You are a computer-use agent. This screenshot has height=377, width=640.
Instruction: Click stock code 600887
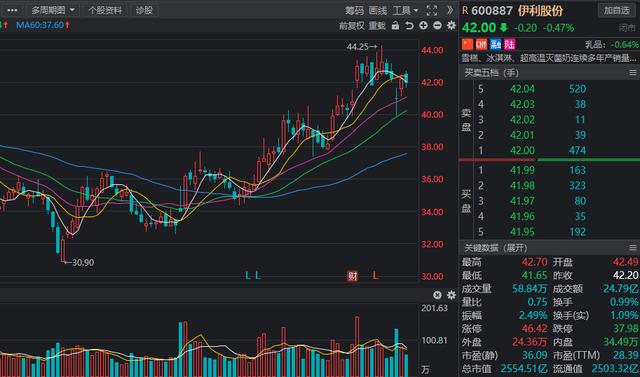(492, 11)
